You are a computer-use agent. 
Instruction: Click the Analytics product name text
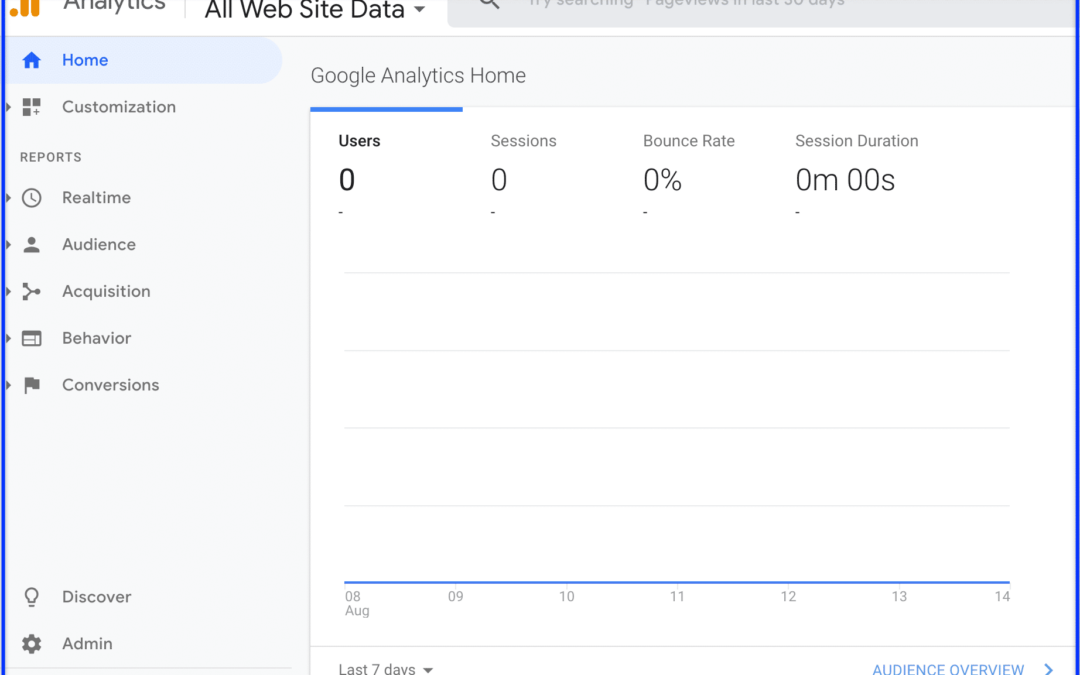(114, 5)
